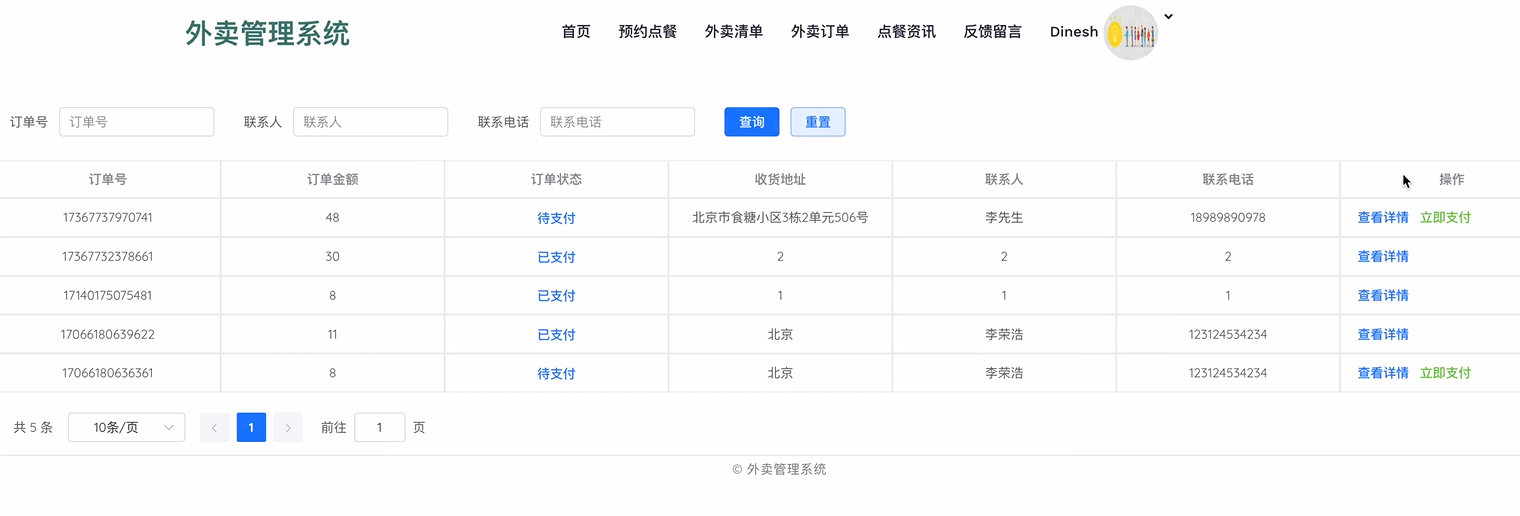The image size is (1520, 516).
Task: Click 订单状态 column header
Action: click(556, 180)
